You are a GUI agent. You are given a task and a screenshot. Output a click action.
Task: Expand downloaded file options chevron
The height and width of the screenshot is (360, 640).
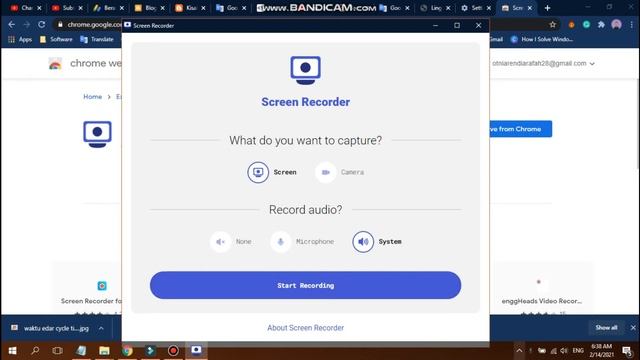(101, 328)
